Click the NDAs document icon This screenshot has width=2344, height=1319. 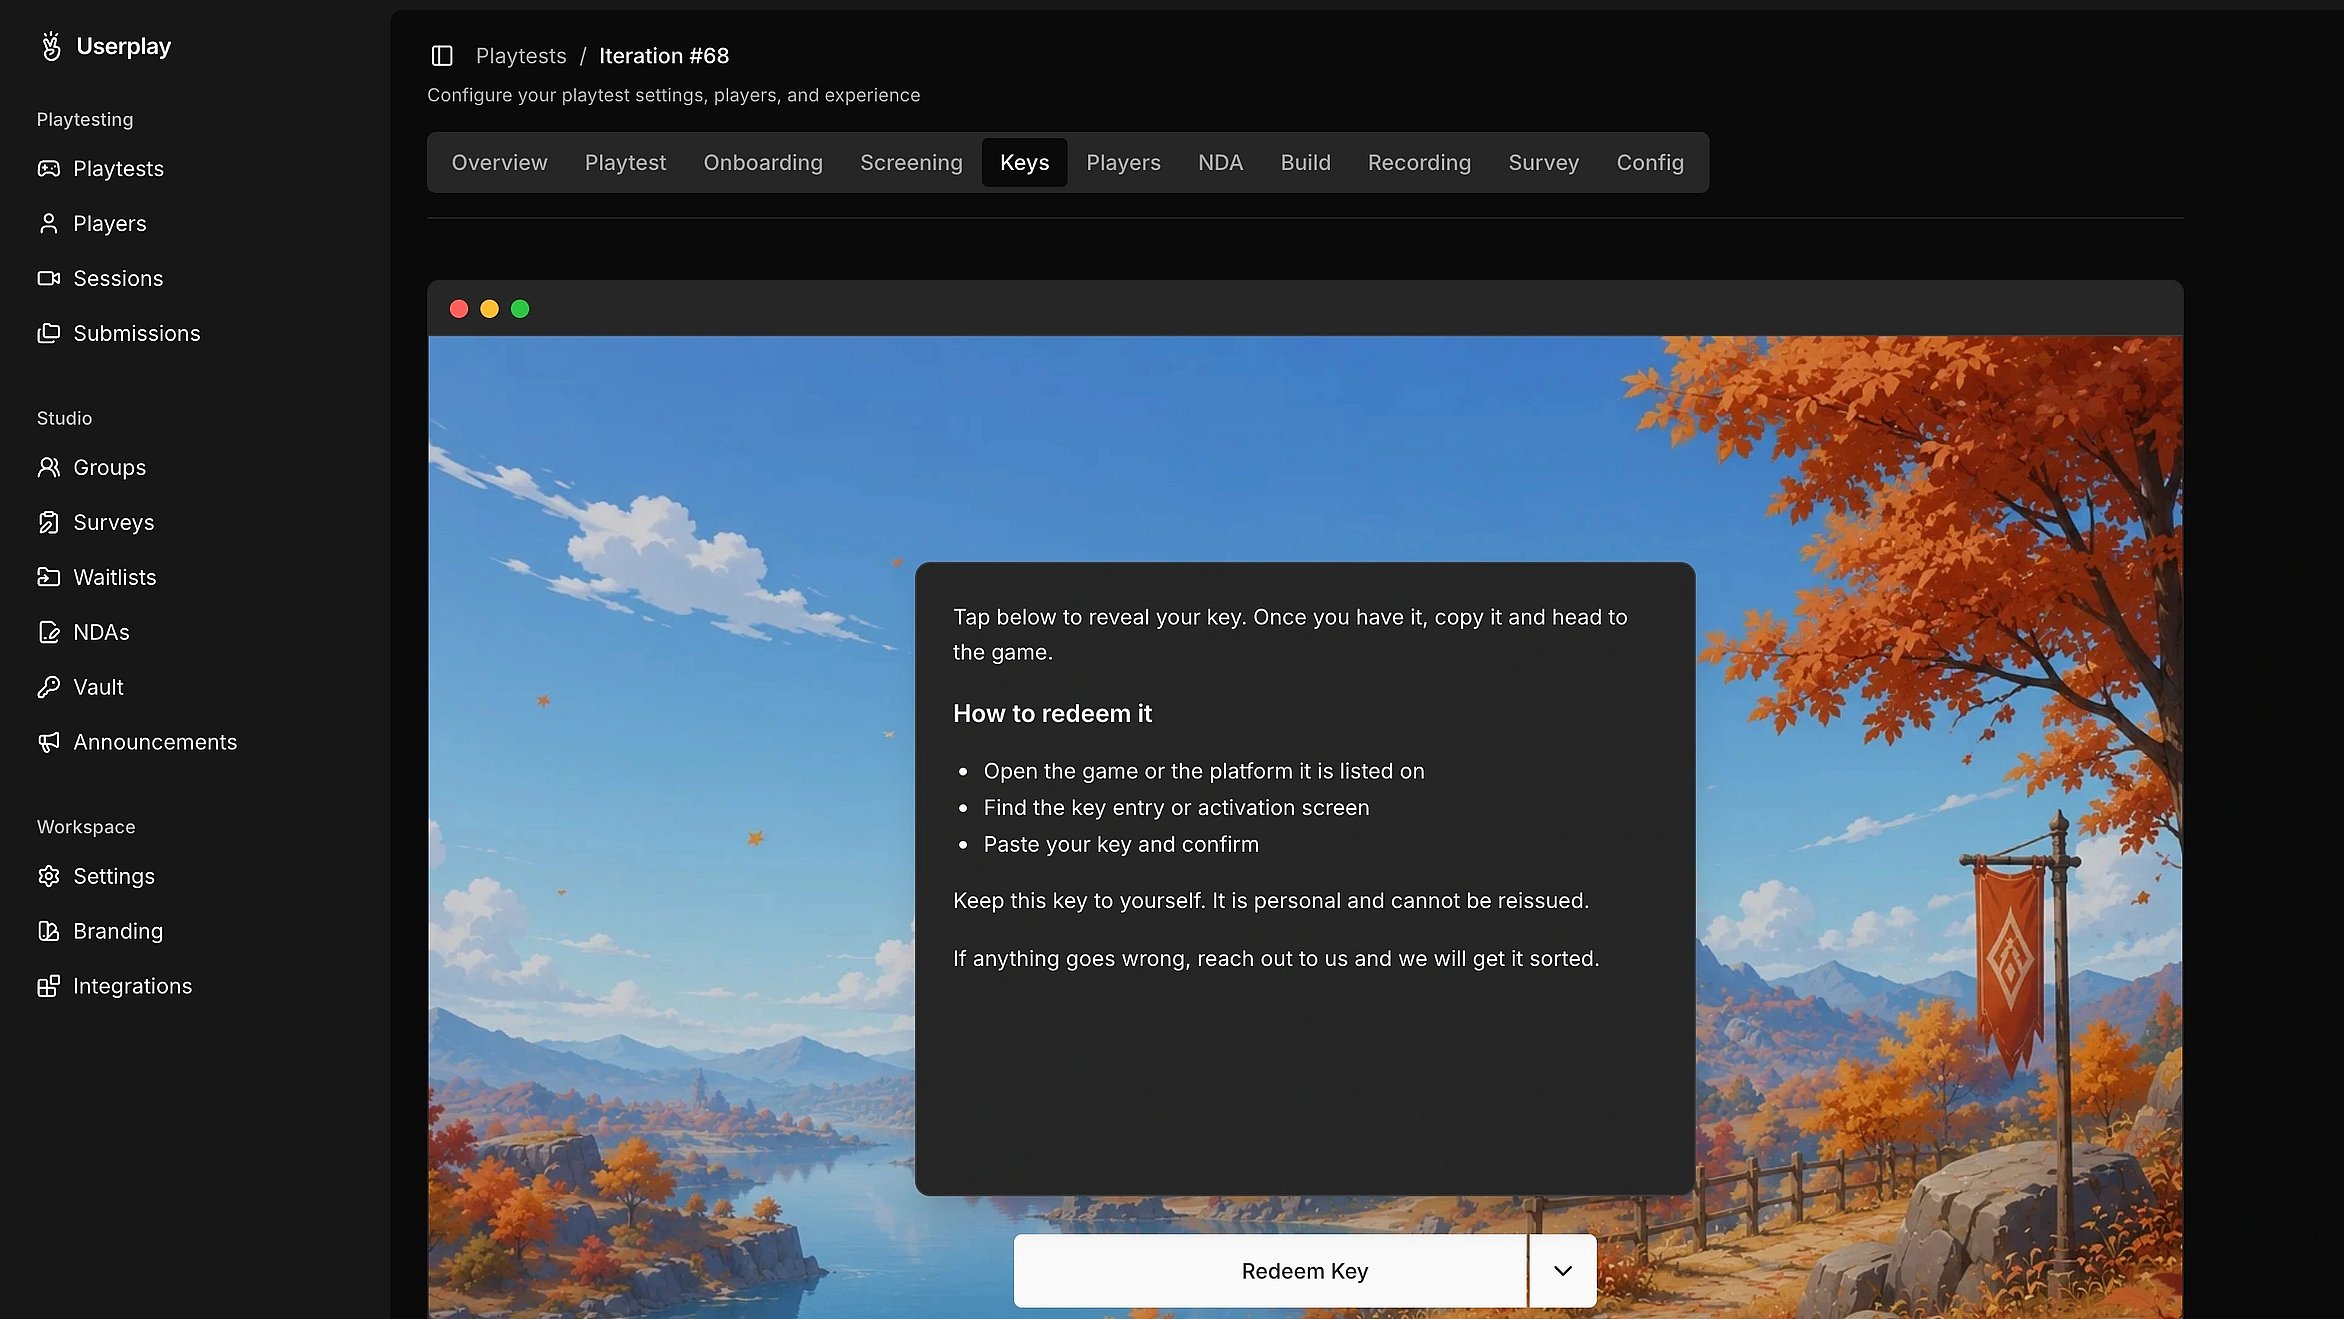pyautogui.click(x=49, y=632)
